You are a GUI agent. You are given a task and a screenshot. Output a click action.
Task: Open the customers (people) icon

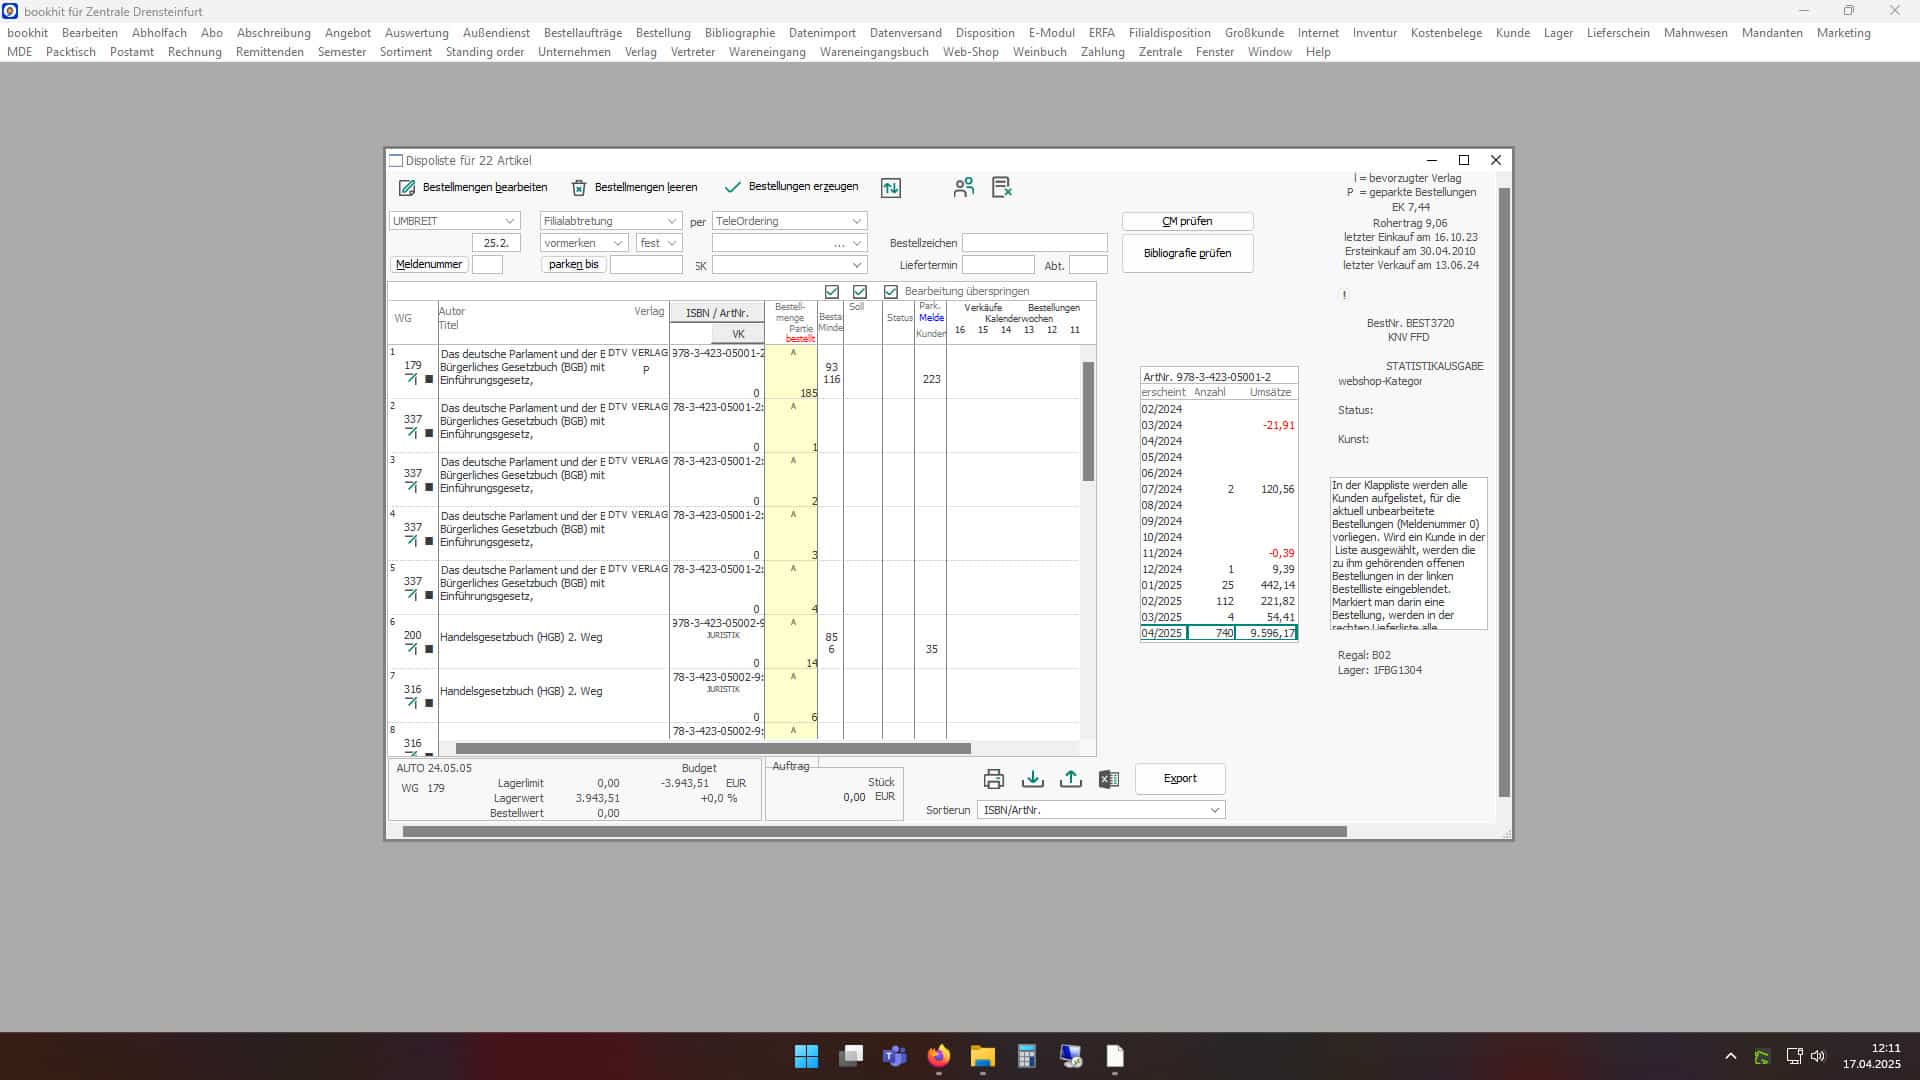point(963,187)
